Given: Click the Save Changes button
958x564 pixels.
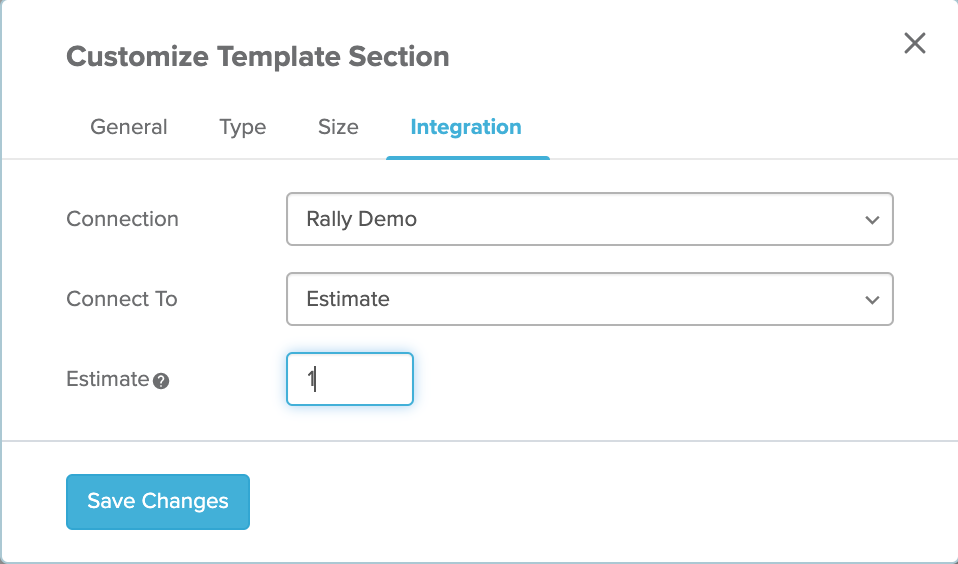Looking at the screenshot, I should click(x=158, y=502).
